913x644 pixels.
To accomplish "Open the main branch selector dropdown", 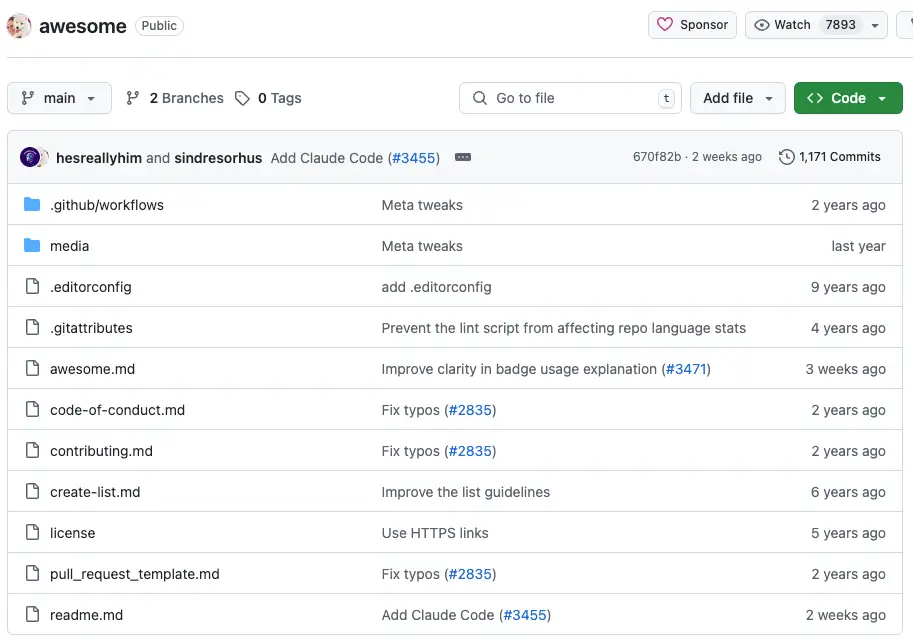I will (59, 98).
